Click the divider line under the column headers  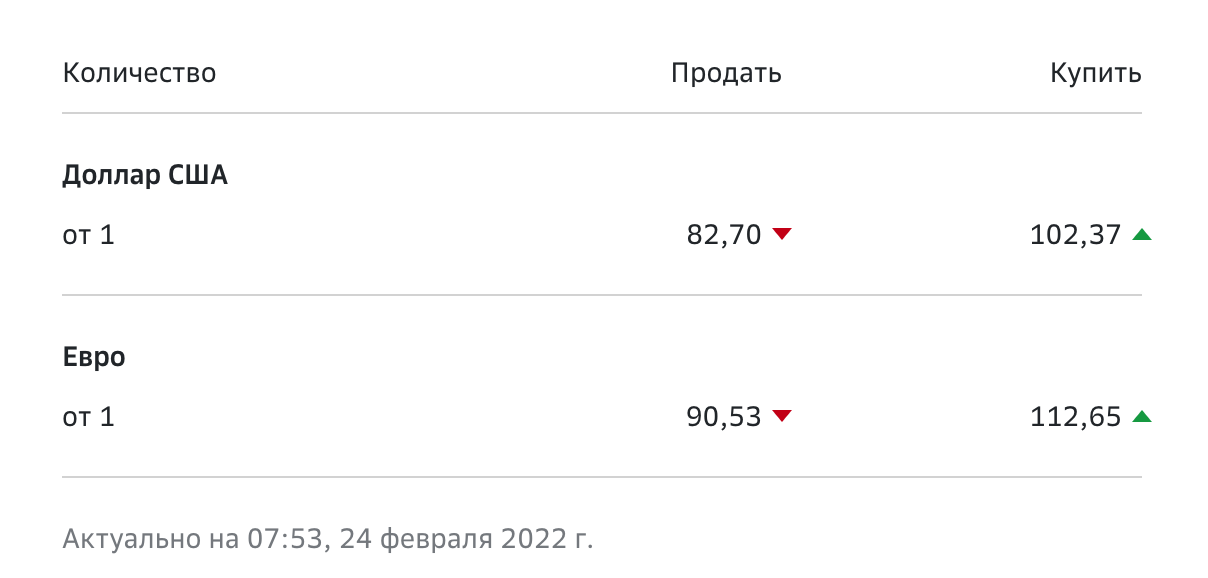(x=602, y=113)
